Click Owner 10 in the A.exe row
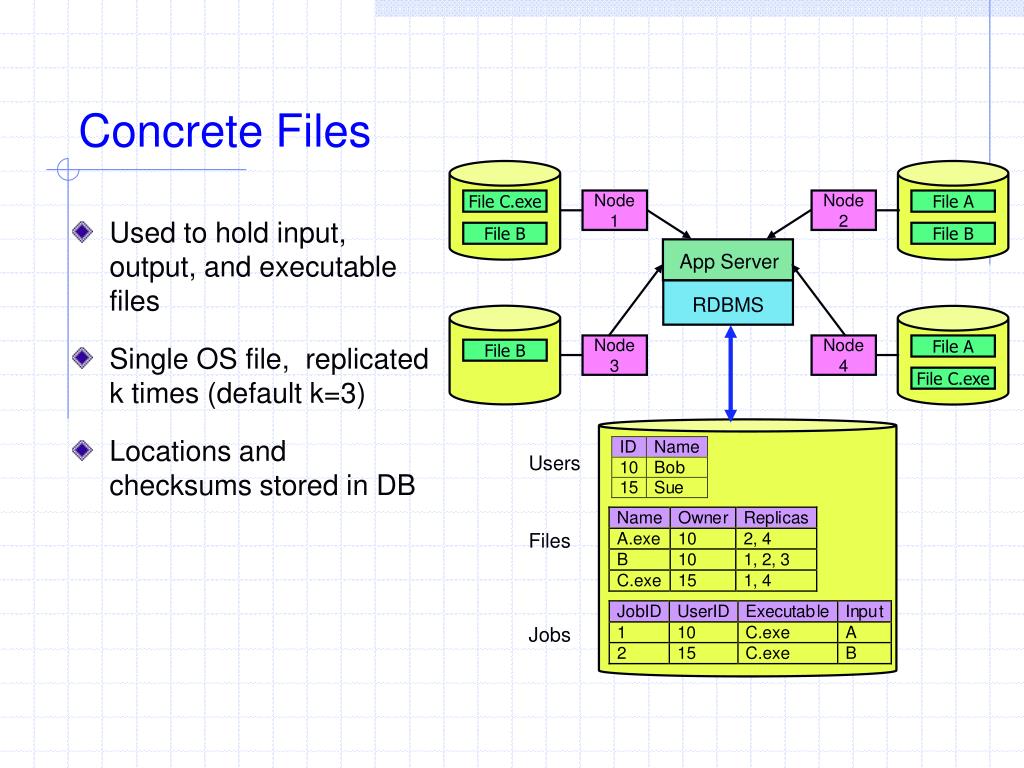 click(703, 539)
